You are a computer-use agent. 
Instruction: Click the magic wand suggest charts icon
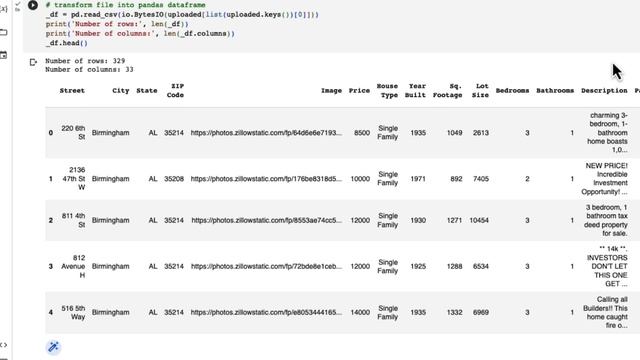coord(53,347)
